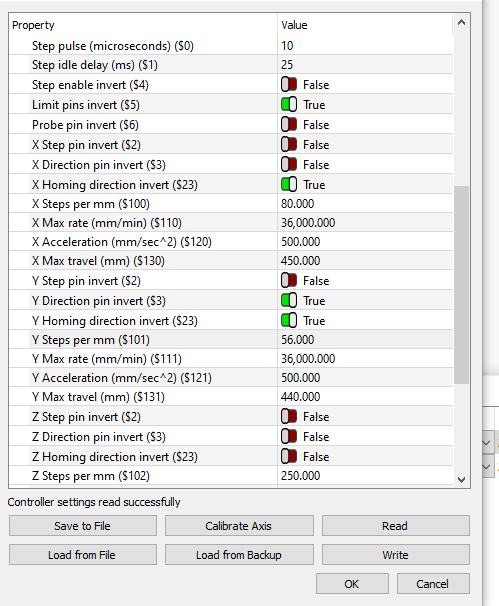
Task: Turn off Limit pins invert ($5)
Action: pos(289,105)
